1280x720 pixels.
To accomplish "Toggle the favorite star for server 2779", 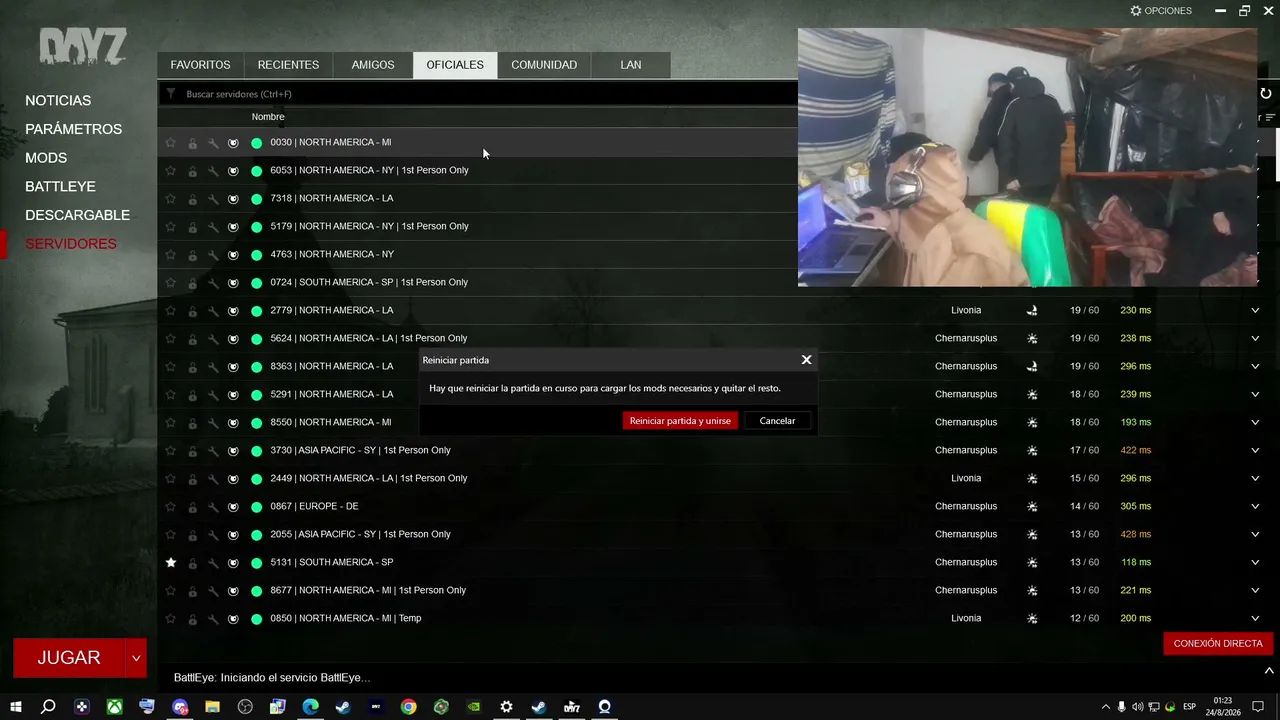I will click(x=171, y=311).
